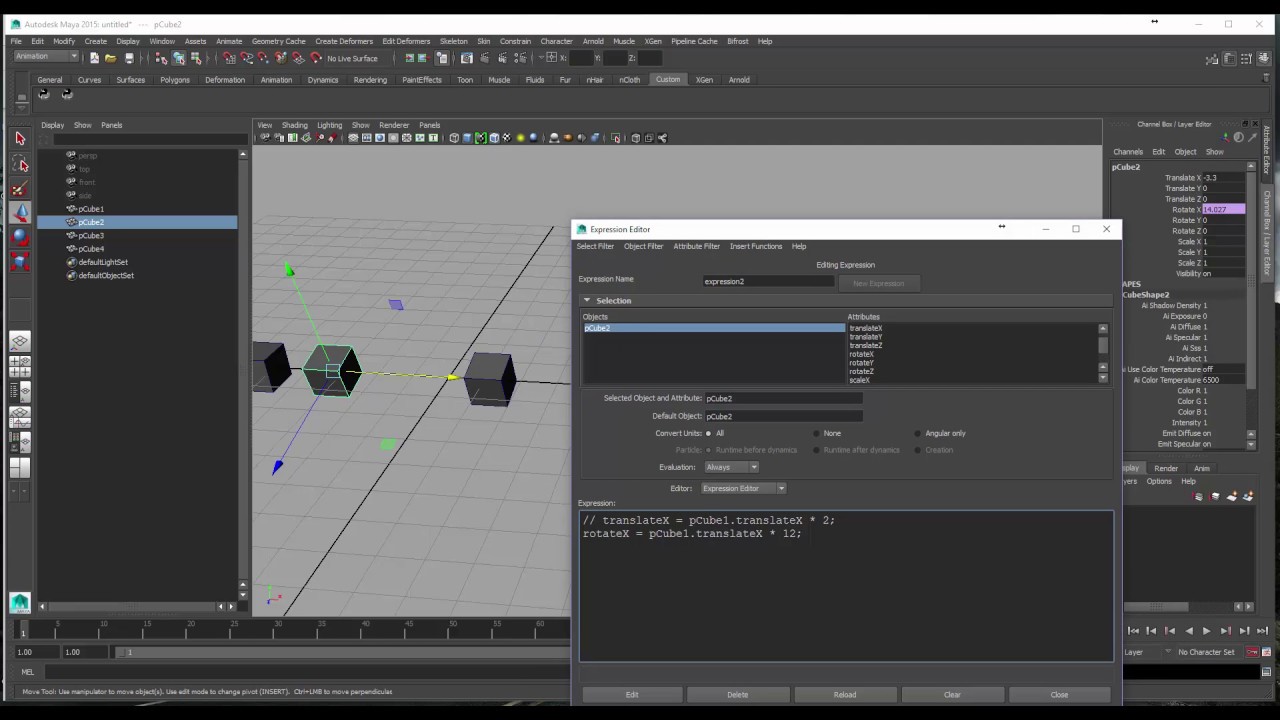Viewport: 1280px width, 720px height.
Task: Toggle wireframe display in viewport toolbar
Action: (x=454, y=138)
